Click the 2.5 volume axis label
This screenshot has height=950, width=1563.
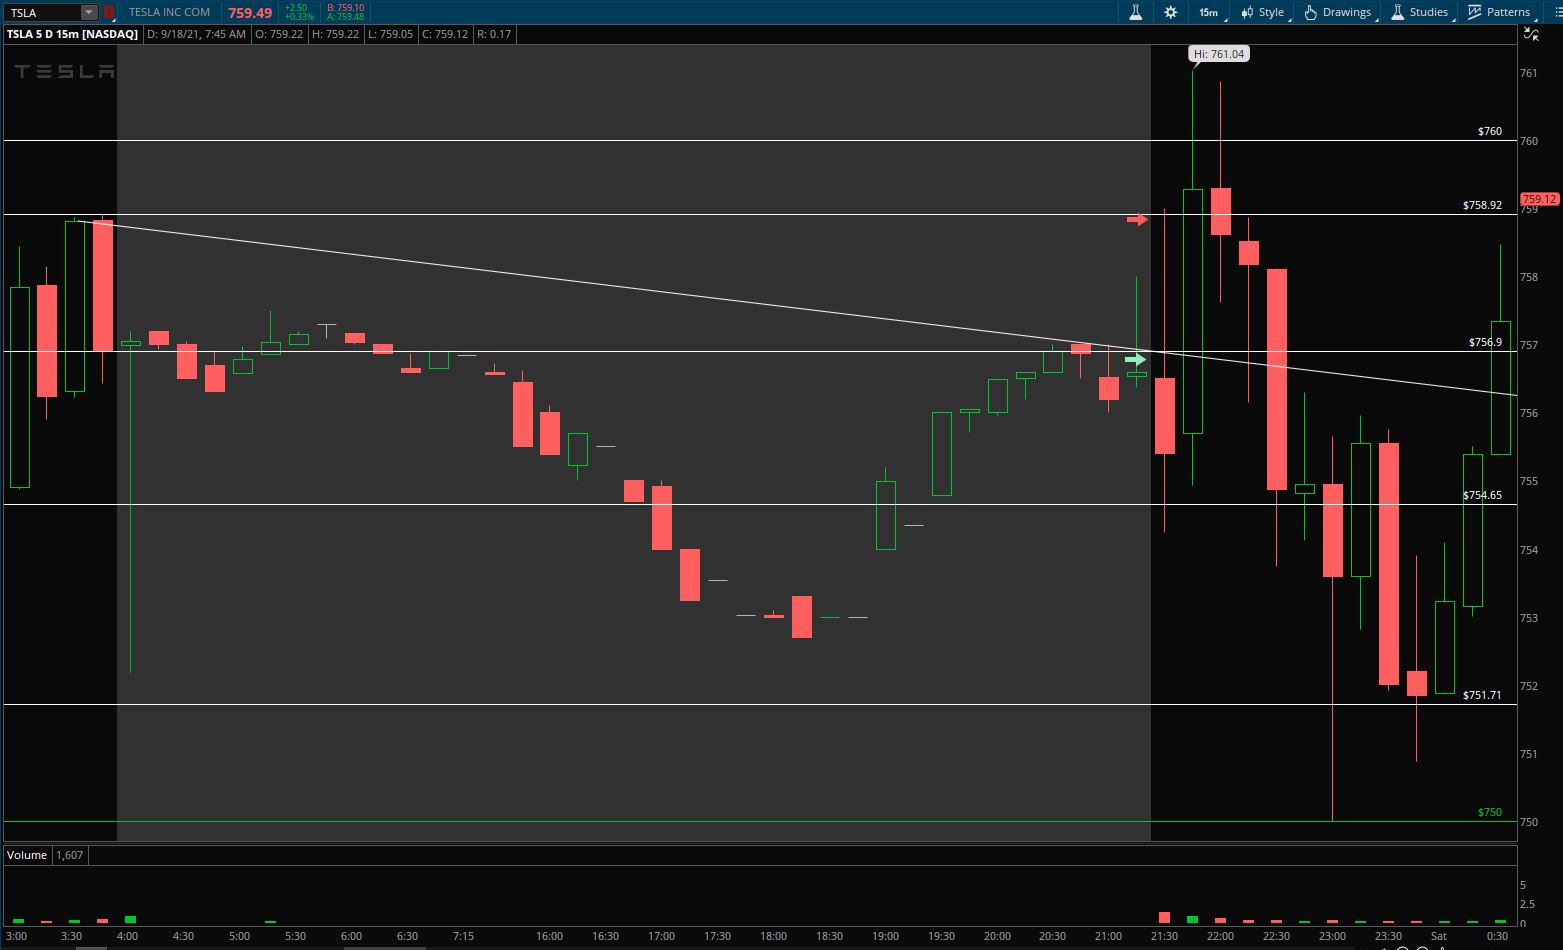click(1526, 904)
